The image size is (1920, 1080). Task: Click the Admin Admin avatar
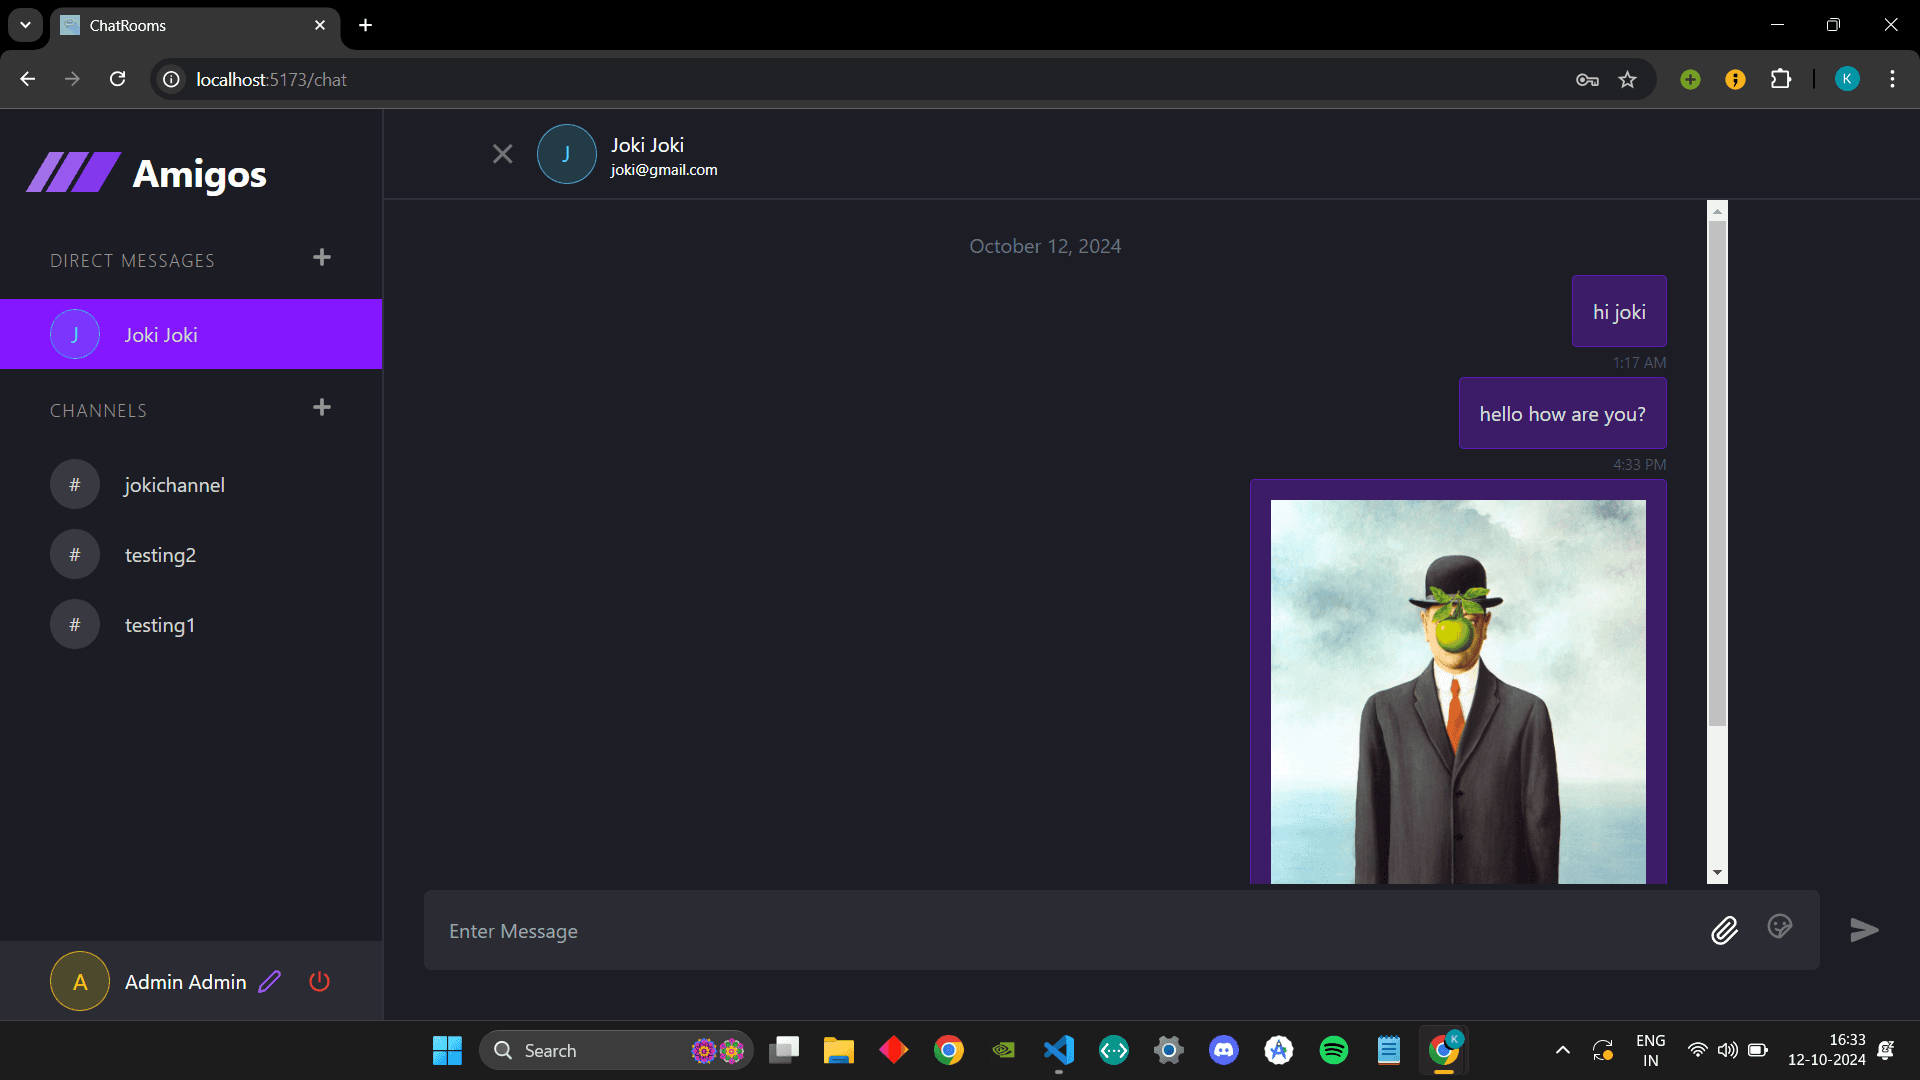[80, 981]
